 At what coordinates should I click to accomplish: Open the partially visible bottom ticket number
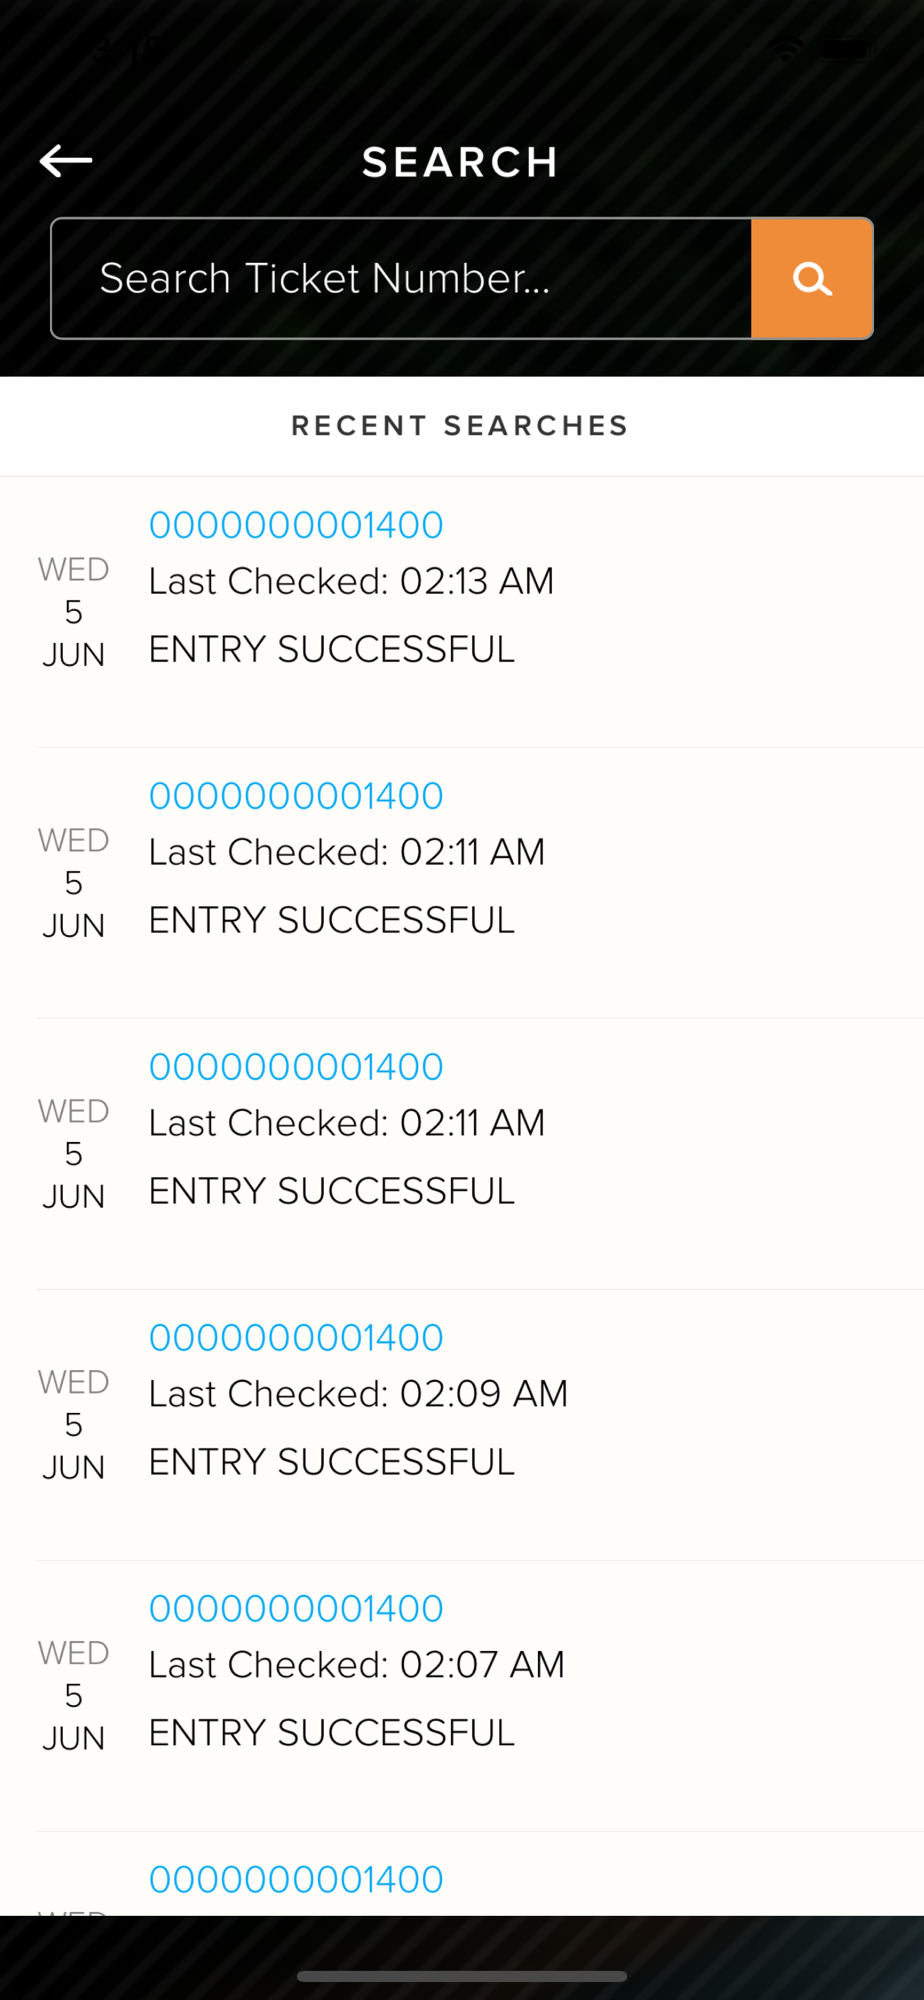[x=296, y=1880]
